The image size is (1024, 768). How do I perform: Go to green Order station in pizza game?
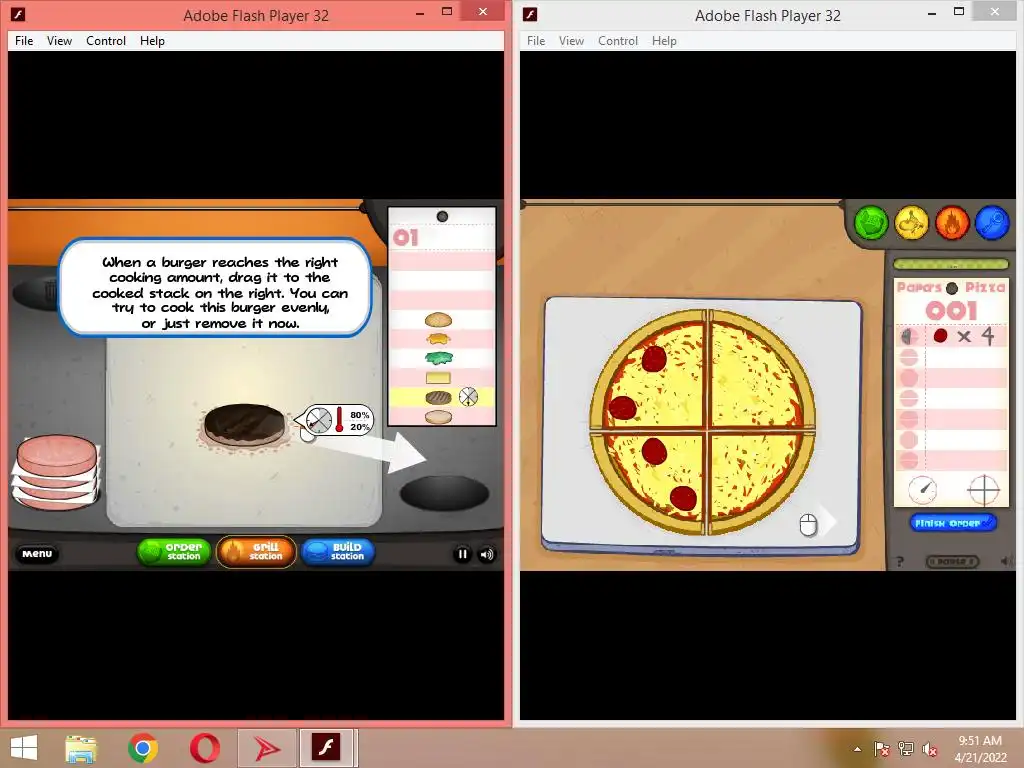(x=871, y=223)
